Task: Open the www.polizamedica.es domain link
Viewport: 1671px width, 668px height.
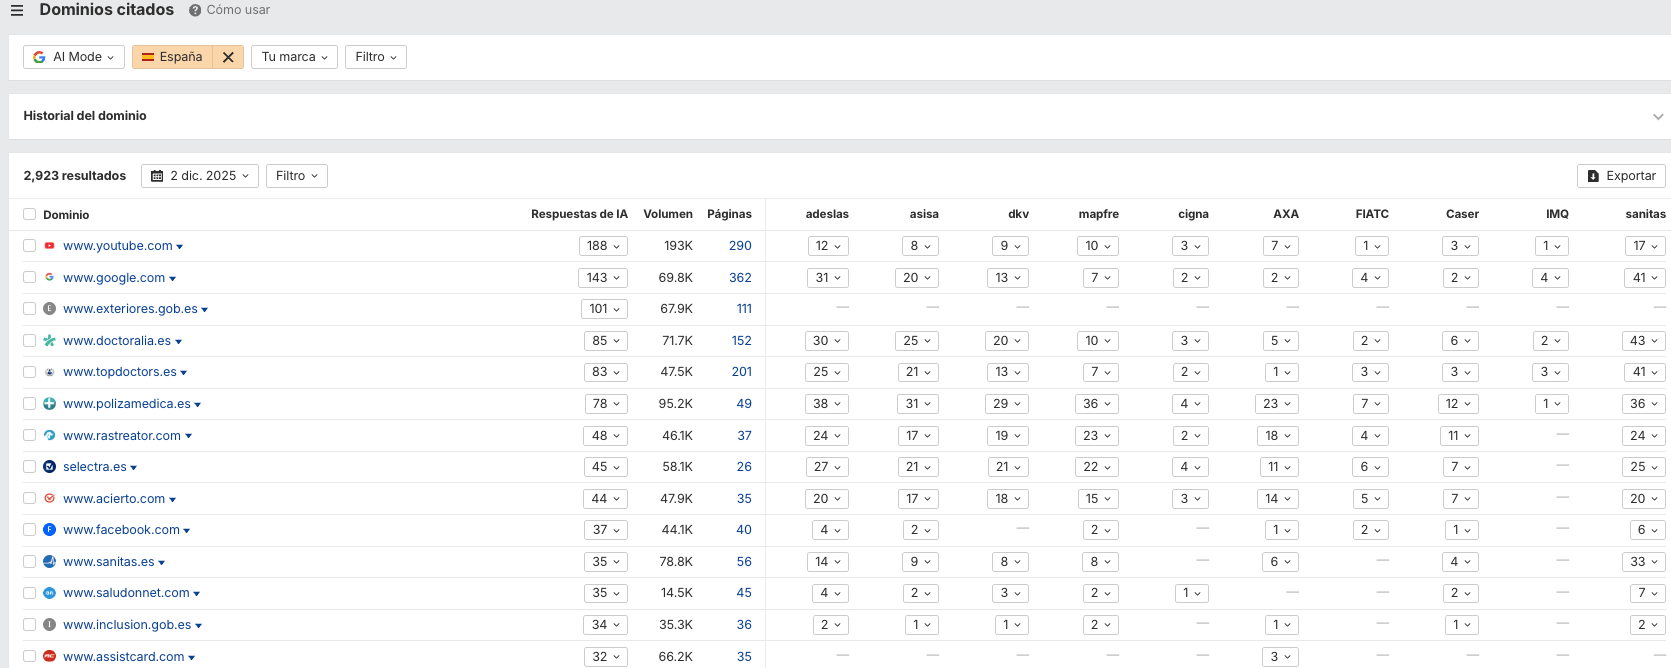Action: (x=127, y=404)
